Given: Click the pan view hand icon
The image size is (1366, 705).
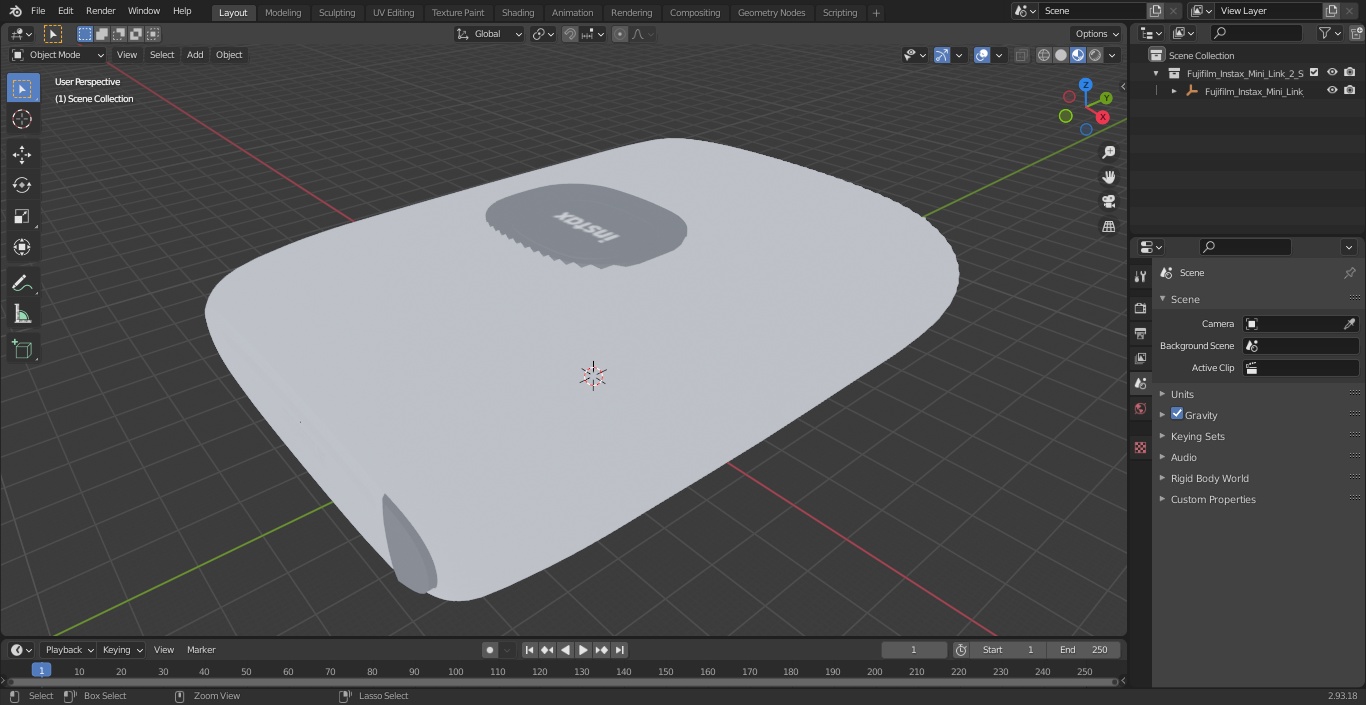Looking at the screenshot, I should pos(1108,177).
